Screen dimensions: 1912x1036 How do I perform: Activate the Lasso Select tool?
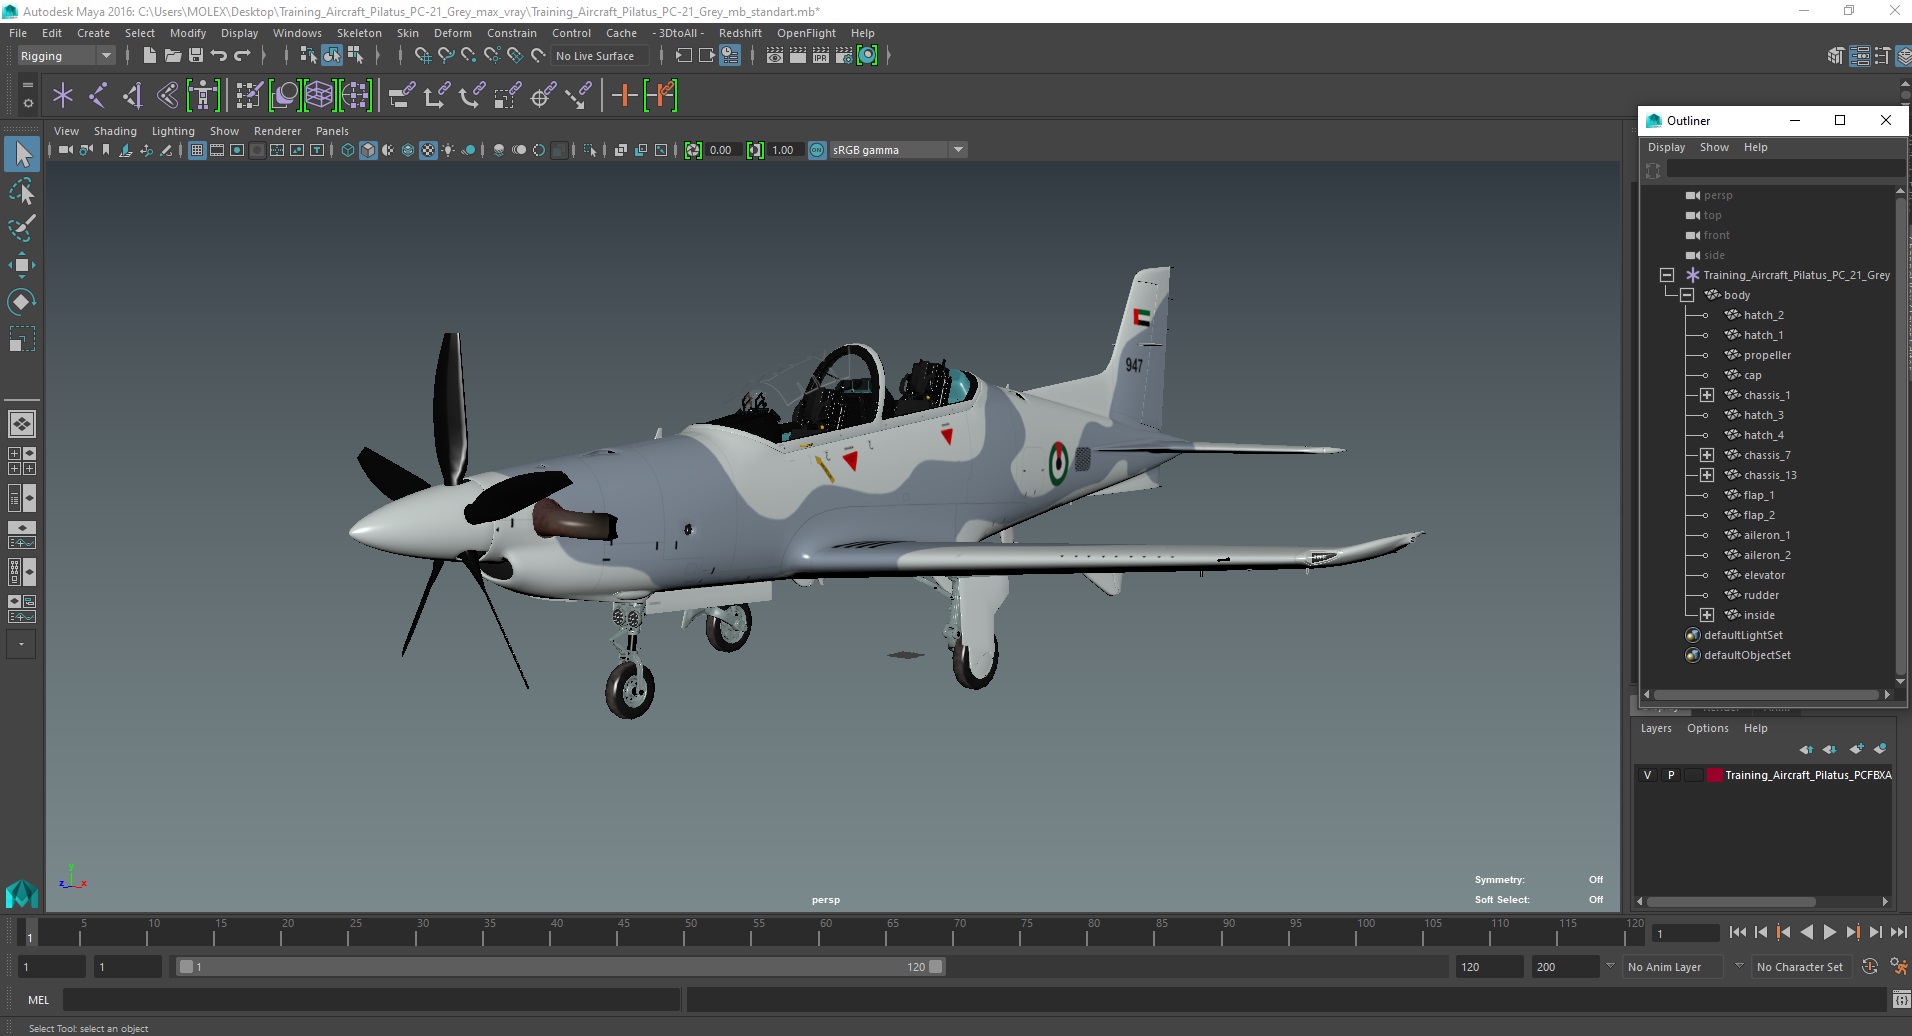(x=22, y=191)
